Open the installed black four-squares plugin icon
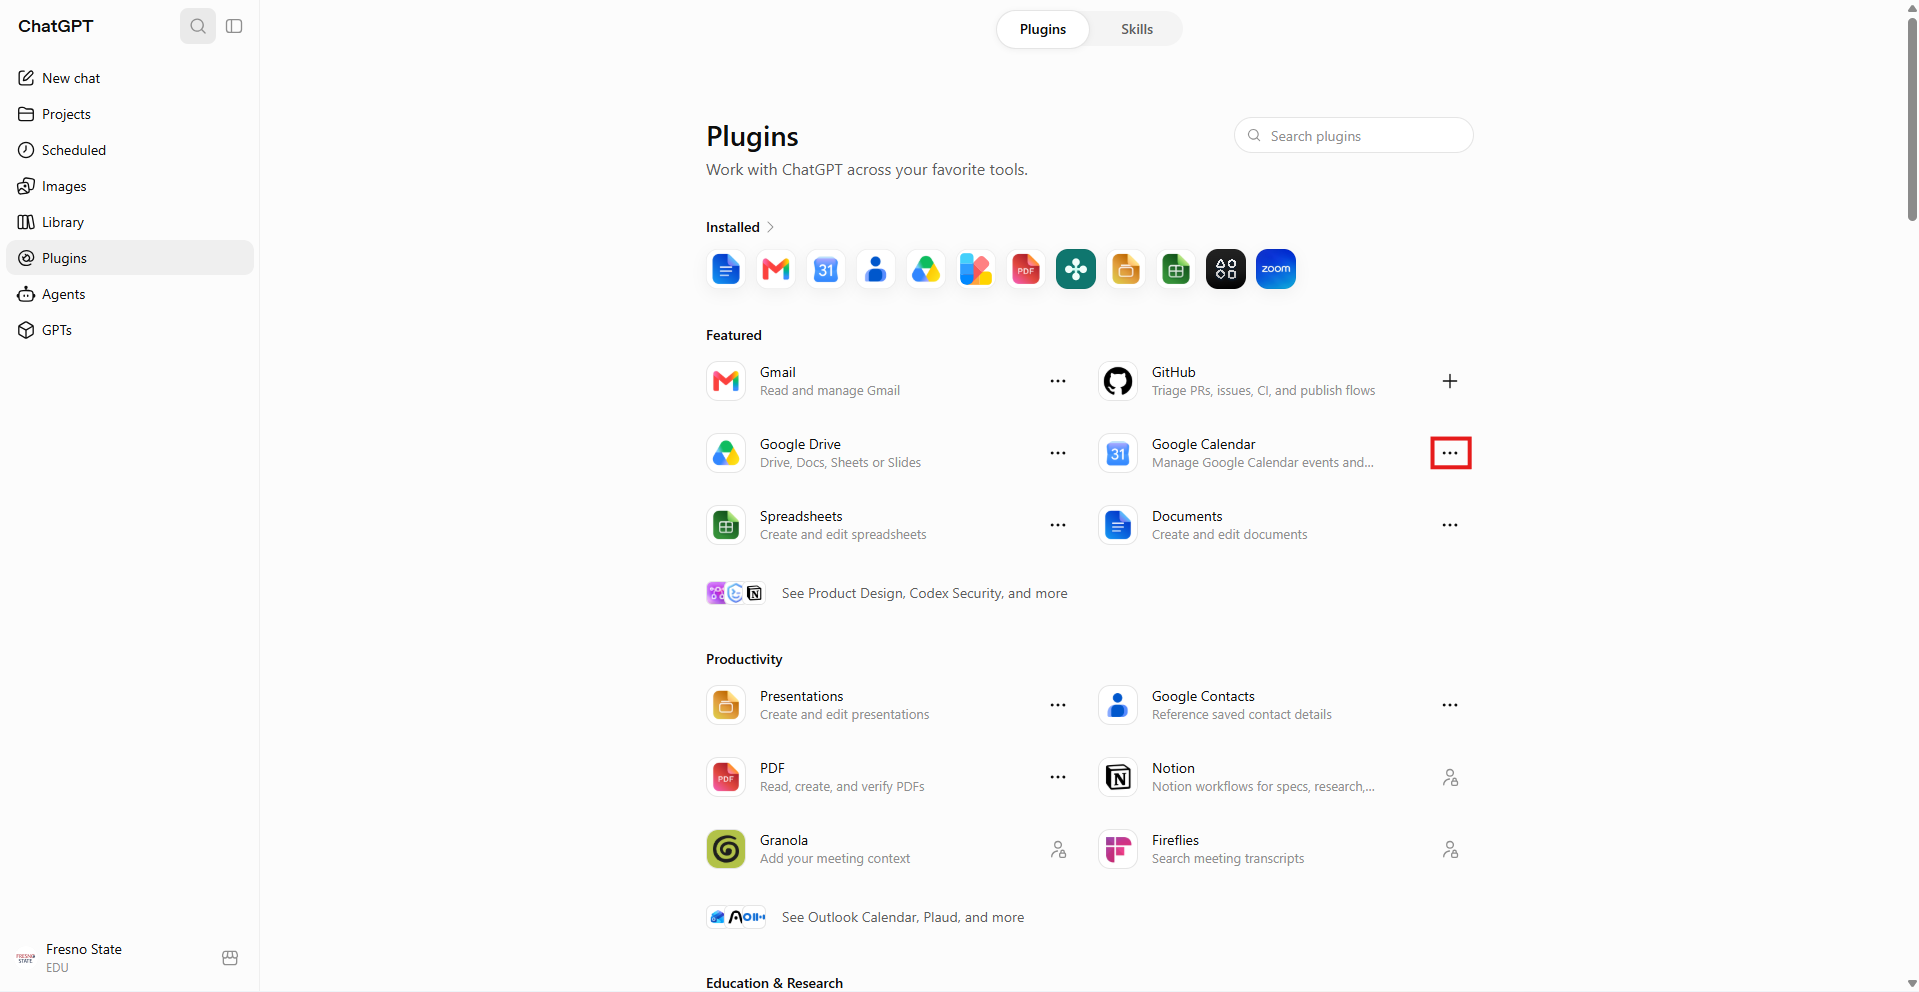The height and width of the screenshot is (992, 1919). pyautogui.click(x=1226, y=269)
